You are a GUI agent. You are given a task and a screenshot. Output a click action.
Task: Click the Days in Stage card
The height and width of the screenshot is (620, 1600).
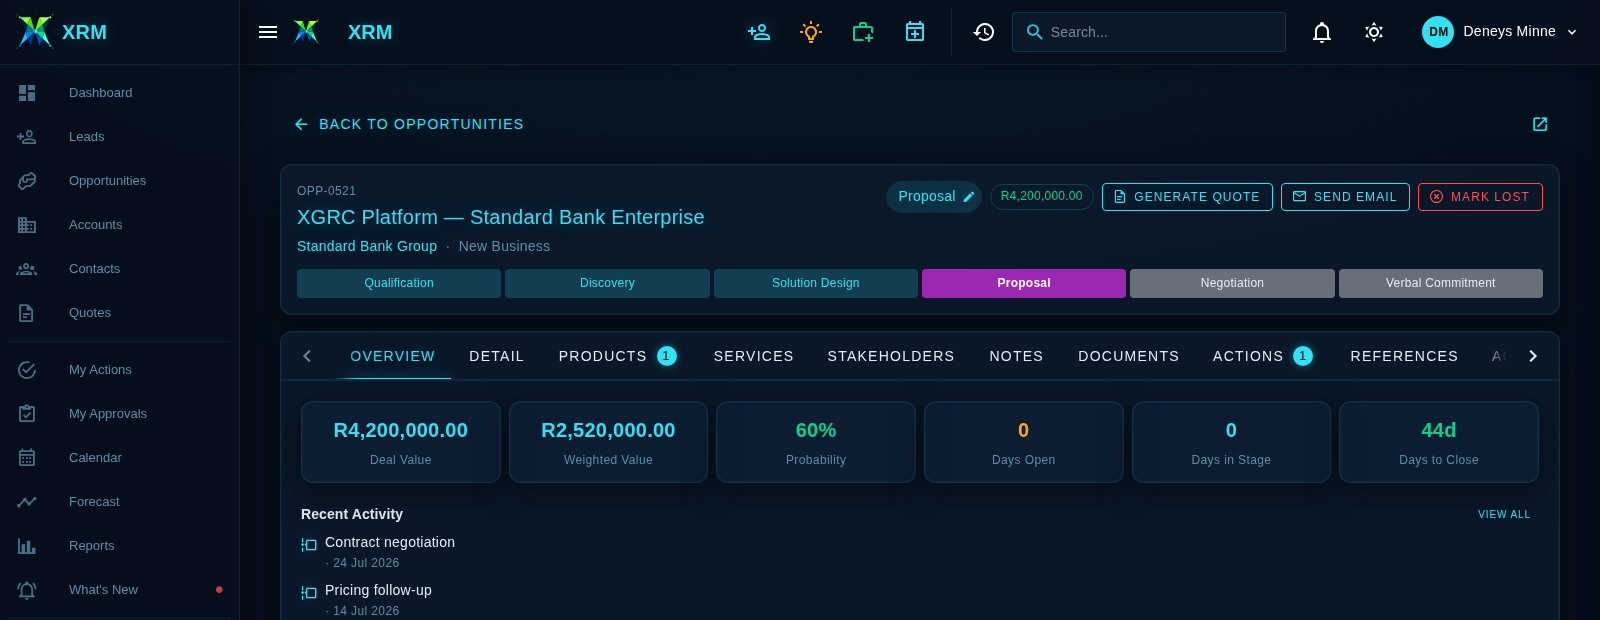[1231, 442]
